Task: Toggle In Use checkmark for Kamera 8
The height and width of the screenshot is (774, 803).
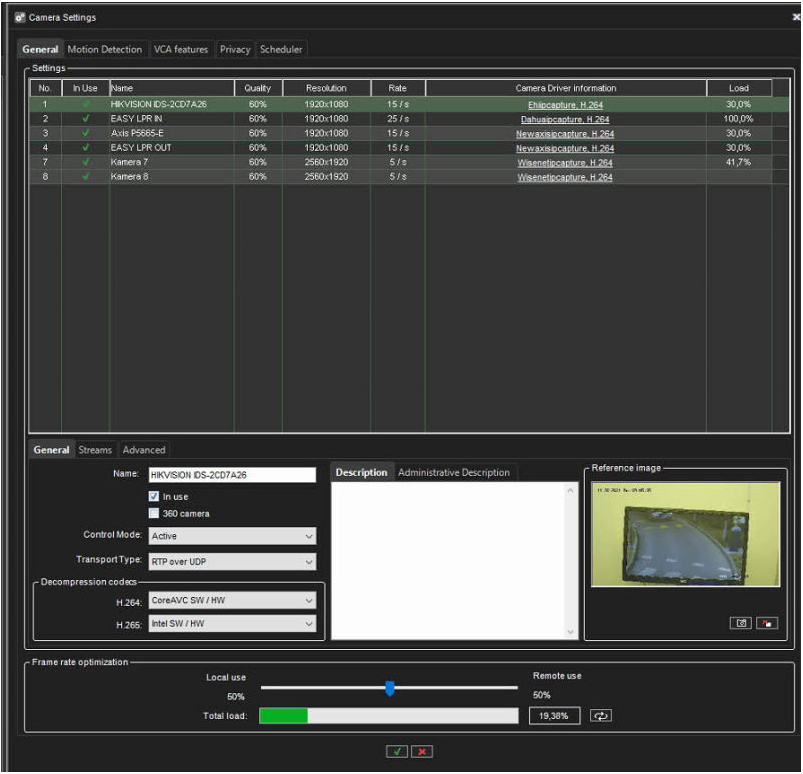Action: 85,177
